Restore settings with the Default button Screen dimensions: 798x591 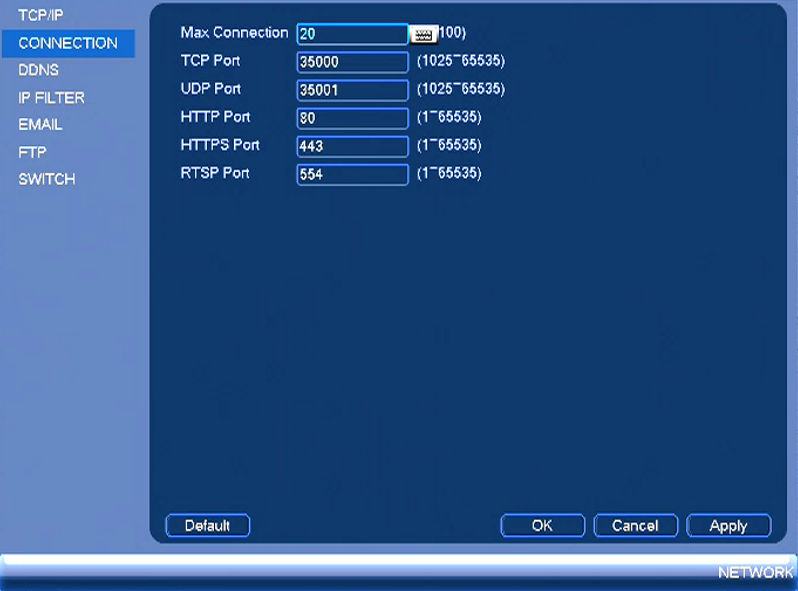(208, 525)
